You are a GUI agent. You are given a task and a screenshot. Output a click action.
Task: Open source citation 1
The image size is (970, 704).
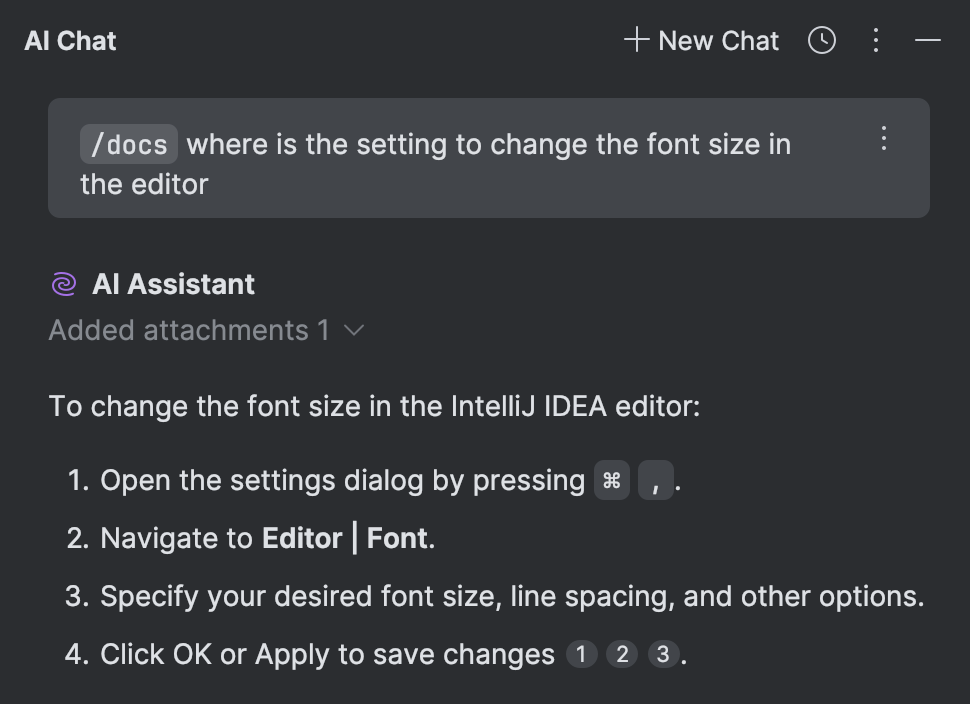[581, 654]
